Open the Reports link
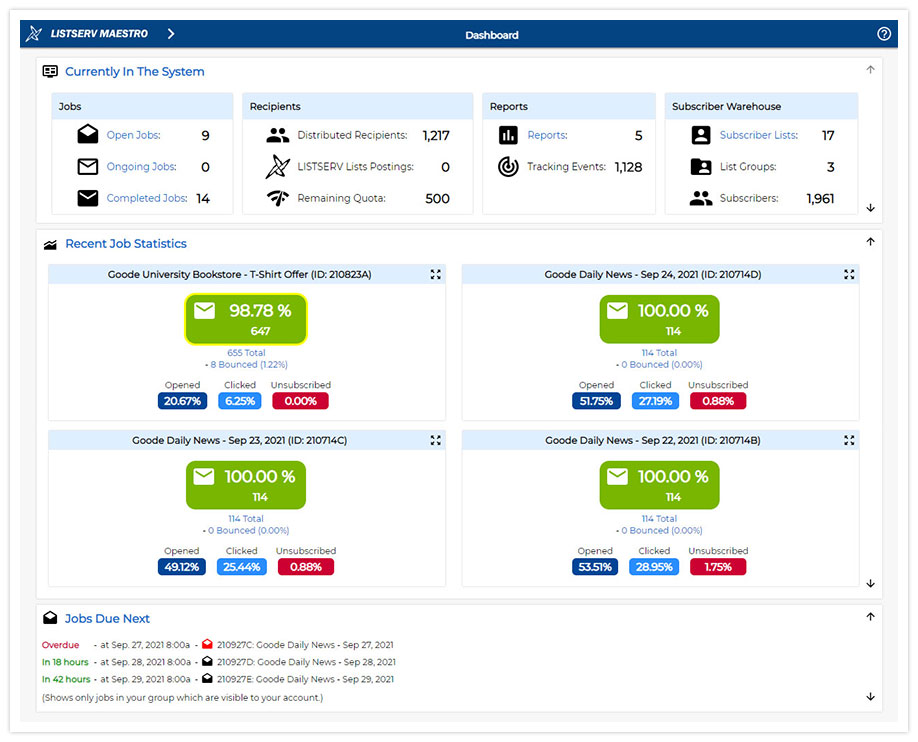Screen dimensions: 918x742 pos(547,135)
